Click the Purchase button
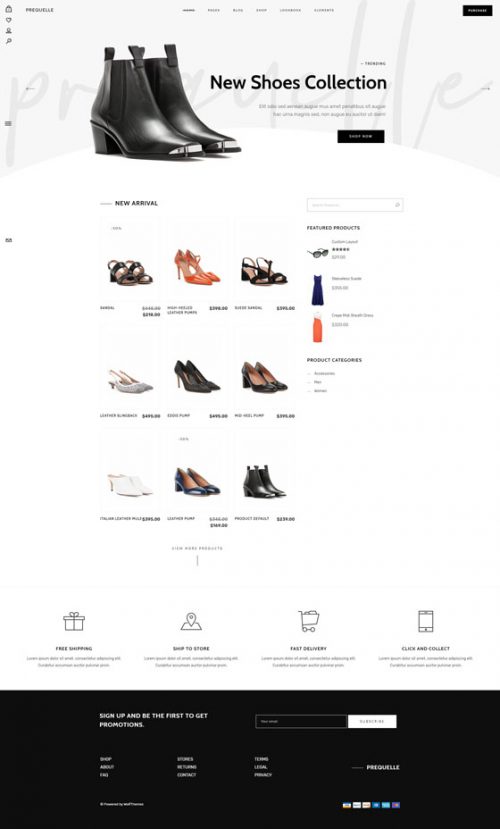The width and height of the screenshot is (500, 829). click(477, 11)
